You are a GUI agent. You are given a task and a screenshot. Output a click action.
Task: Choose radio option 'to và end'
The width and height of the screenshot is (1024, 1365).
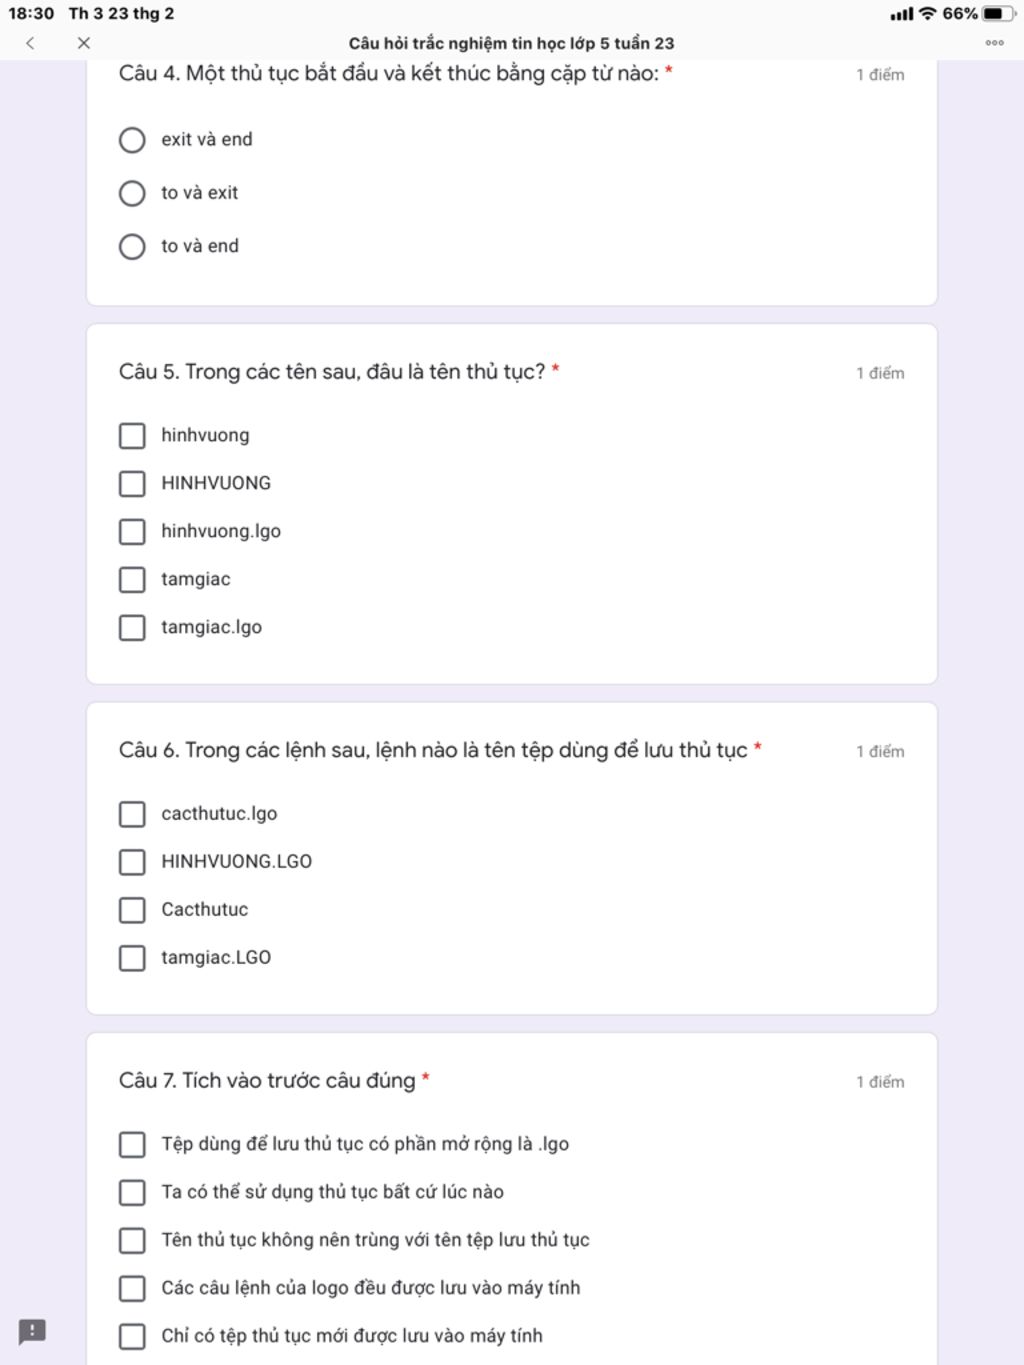[x=132, y=246]
